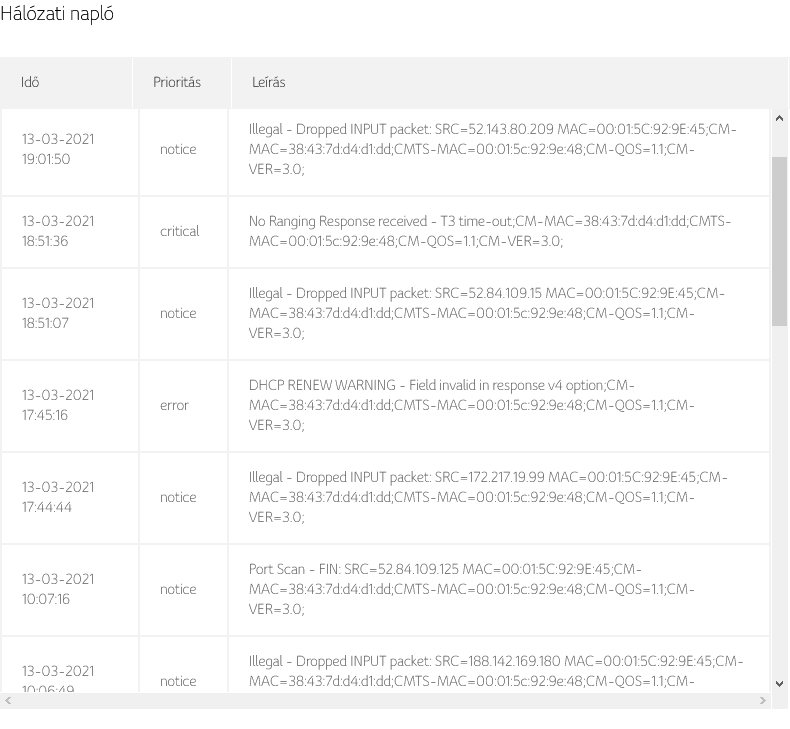
Task: Click the No Ranging Response T3 time-out description
Action: pyautogui.click(x=490, y=231)
